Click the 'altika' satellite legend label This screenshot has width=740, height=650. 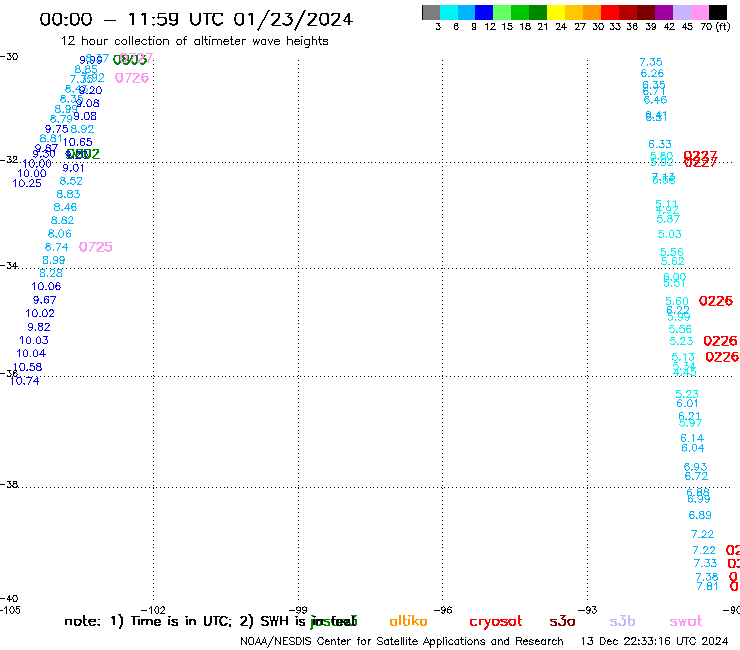coord(408,621)
